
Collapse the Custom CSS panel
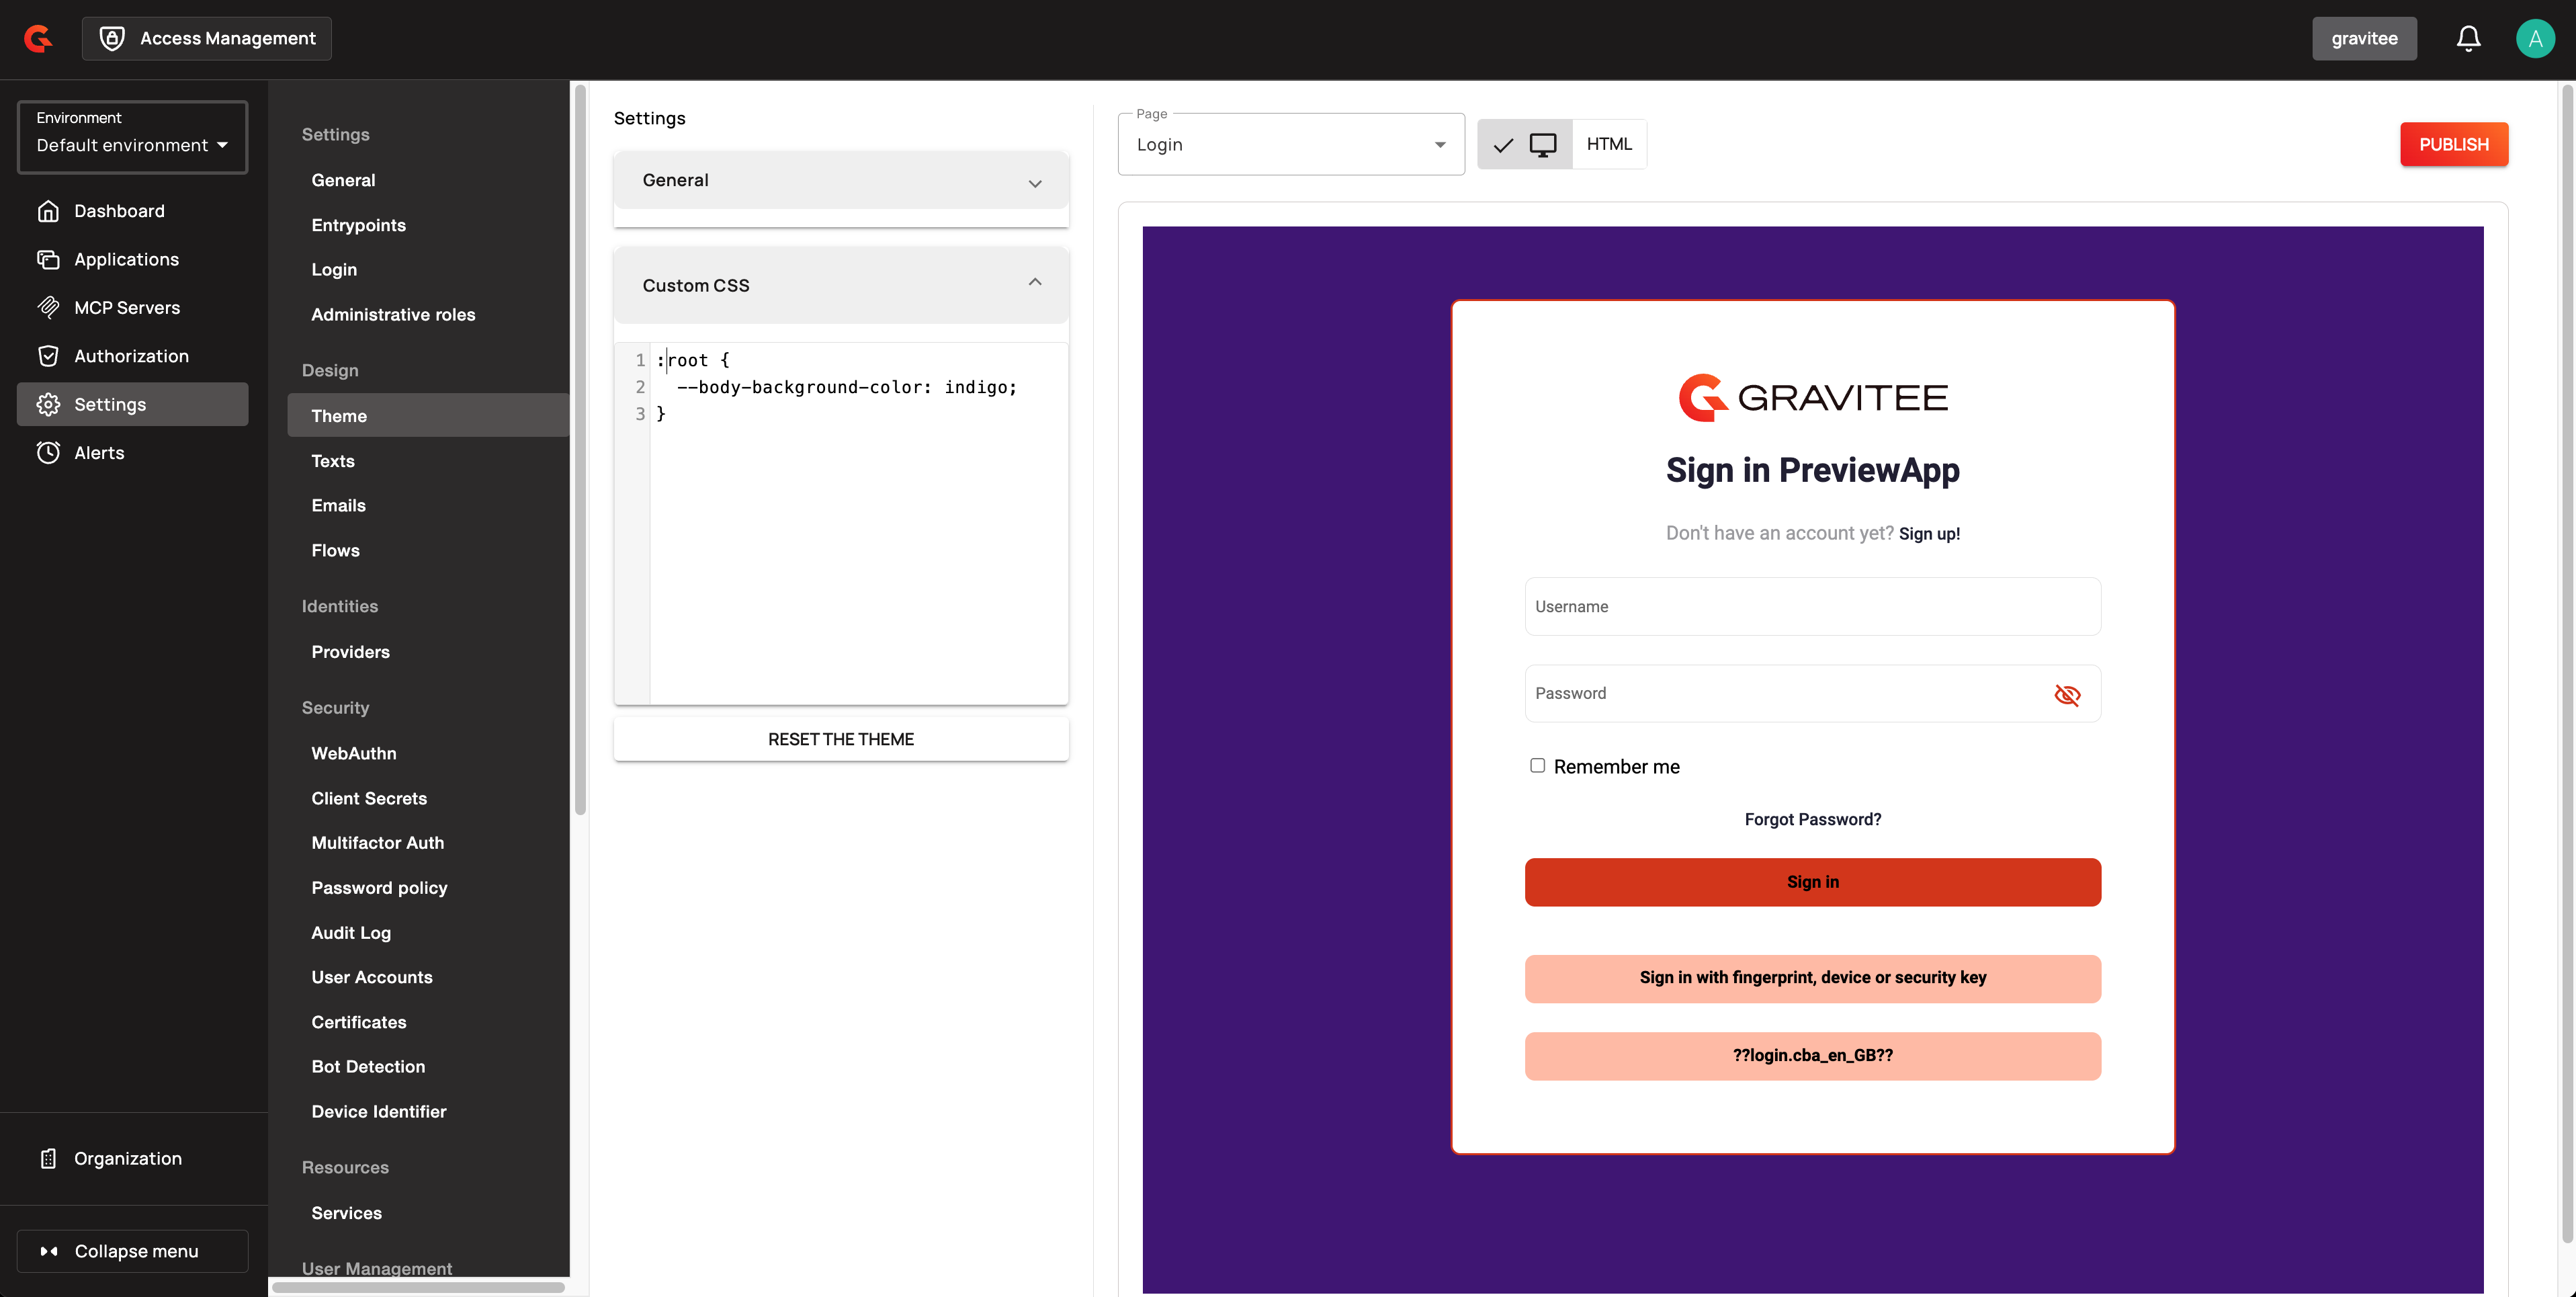tap(840, 286)
